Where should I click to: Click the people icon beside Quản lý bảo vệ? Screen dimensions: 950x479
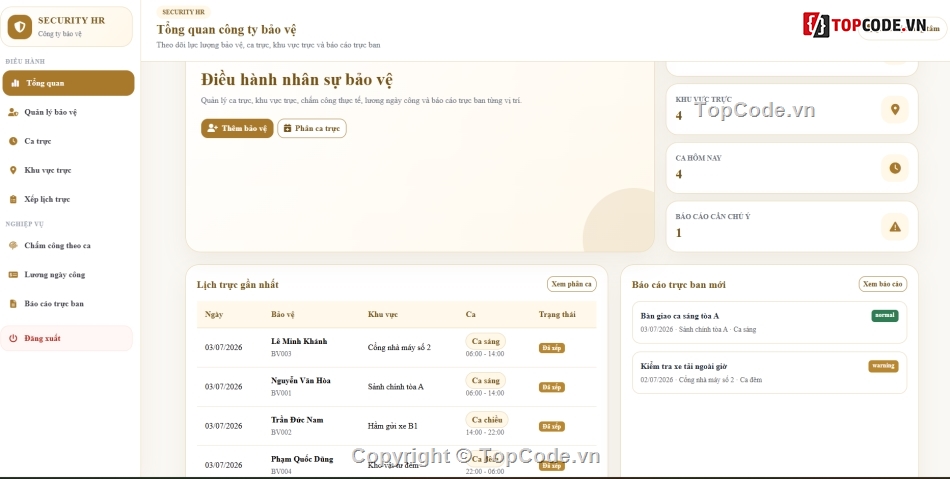coord(13,112)
